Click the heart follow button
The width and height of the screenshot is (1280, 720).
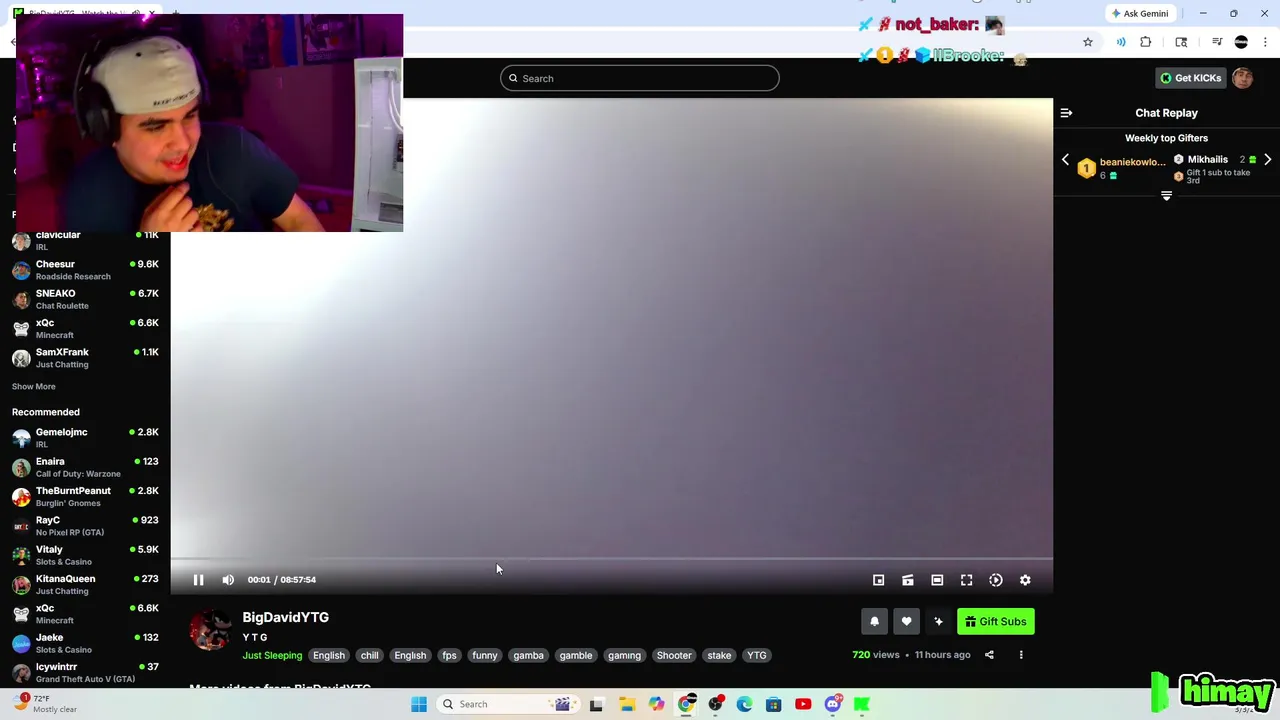tap(906, 622)
